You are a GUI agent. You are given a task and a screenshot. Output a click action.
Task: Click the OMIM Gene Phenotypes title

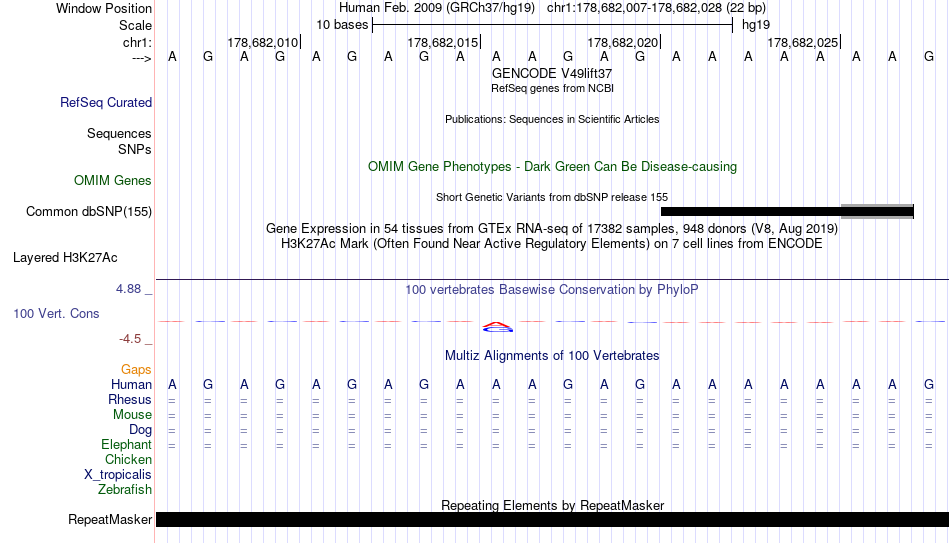coord(552,167)
